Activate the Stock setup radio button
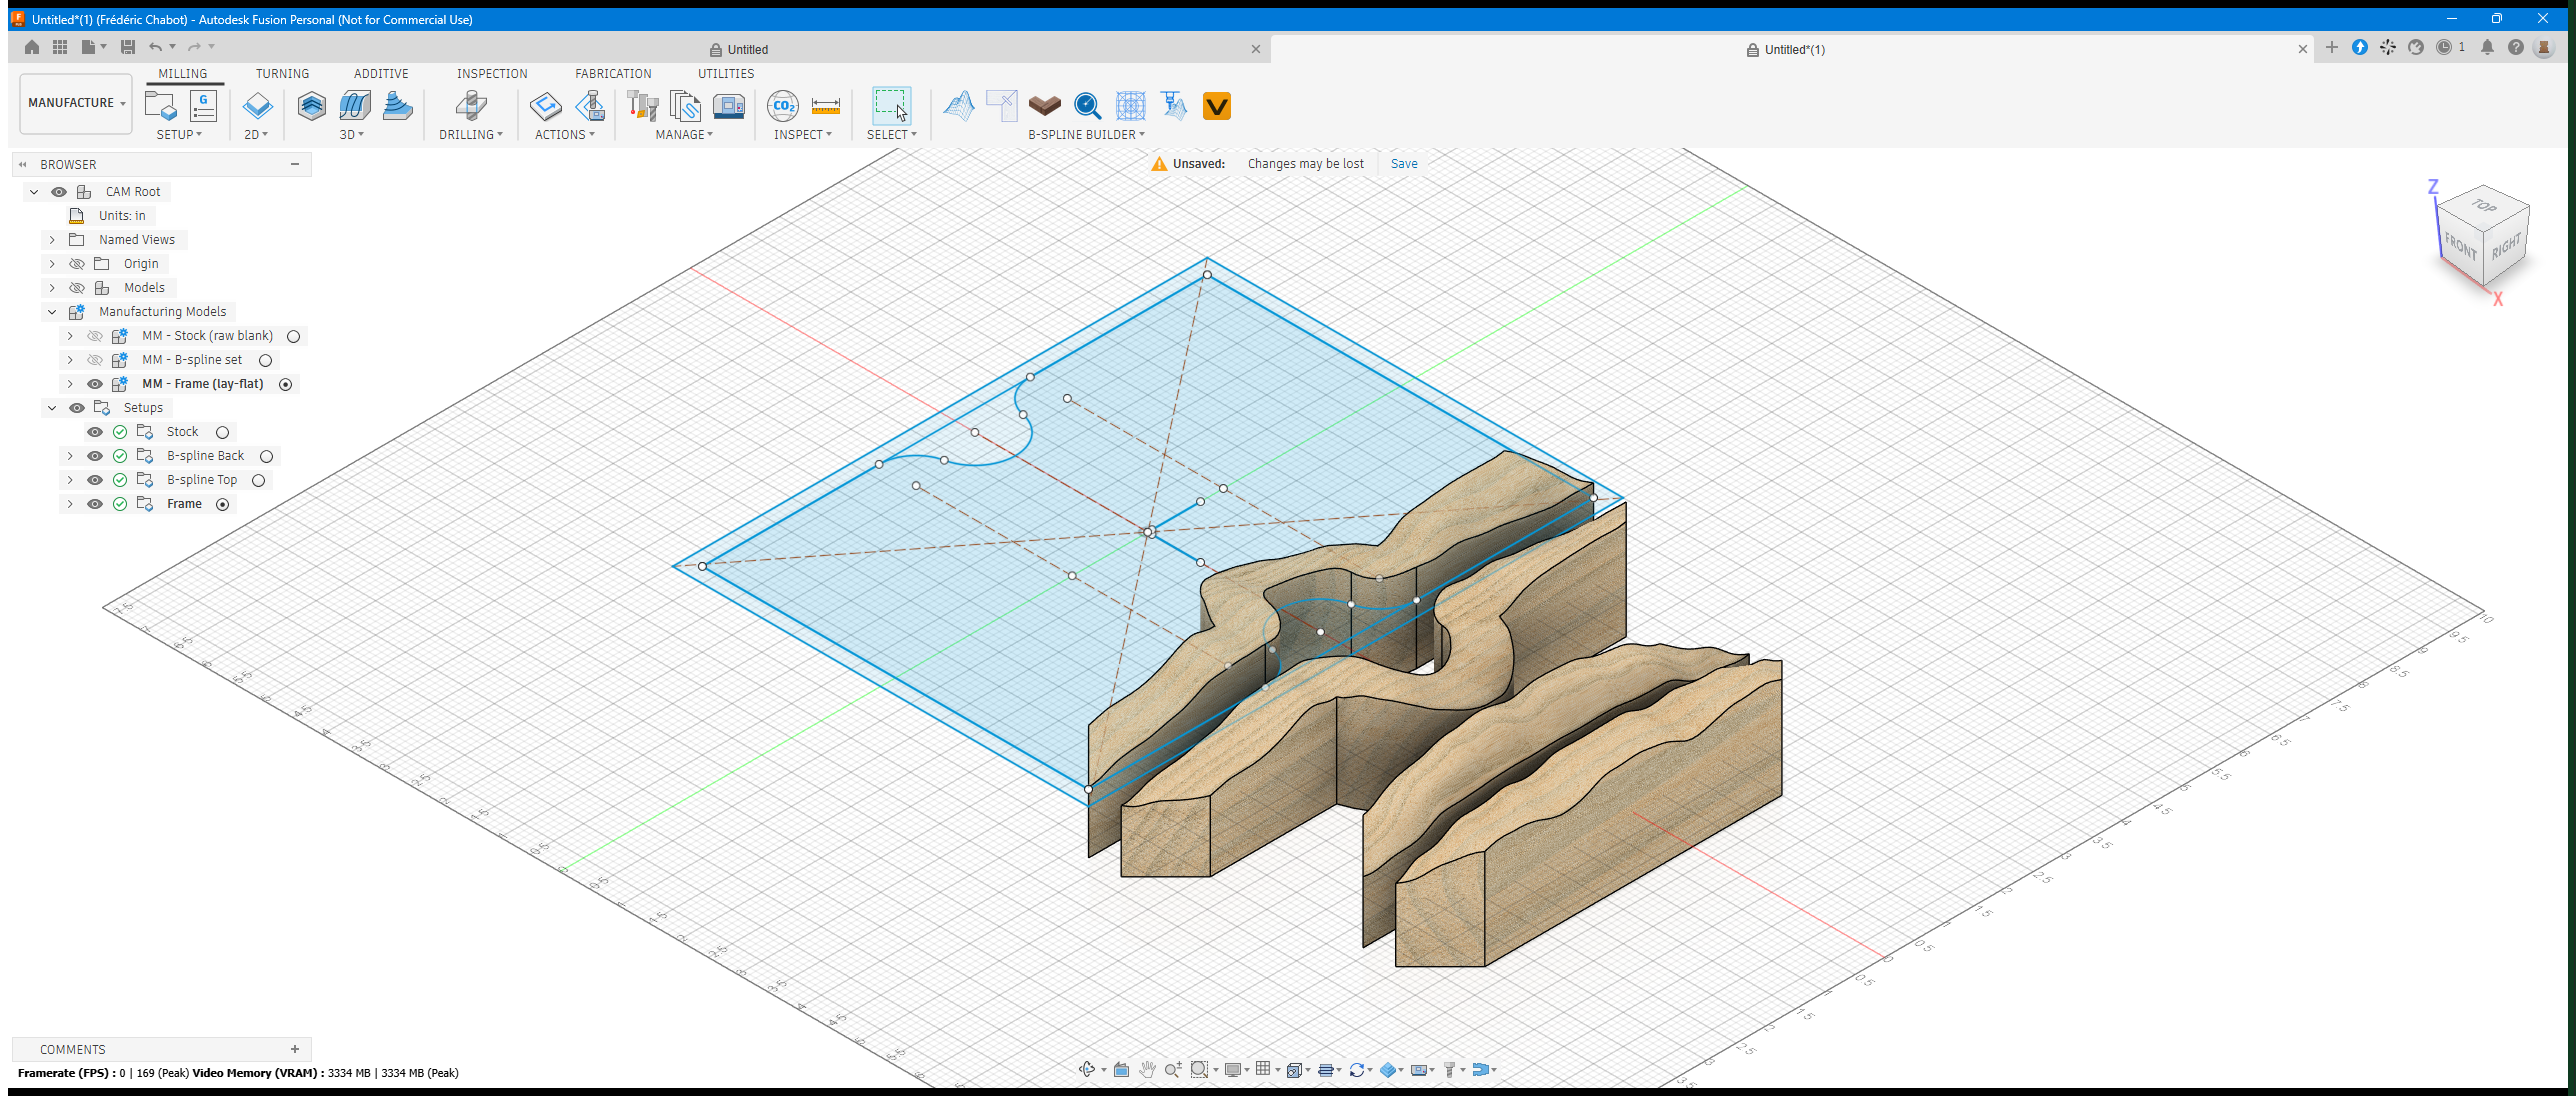This screenshot has height=1096, width=2576. click(223, 432)
